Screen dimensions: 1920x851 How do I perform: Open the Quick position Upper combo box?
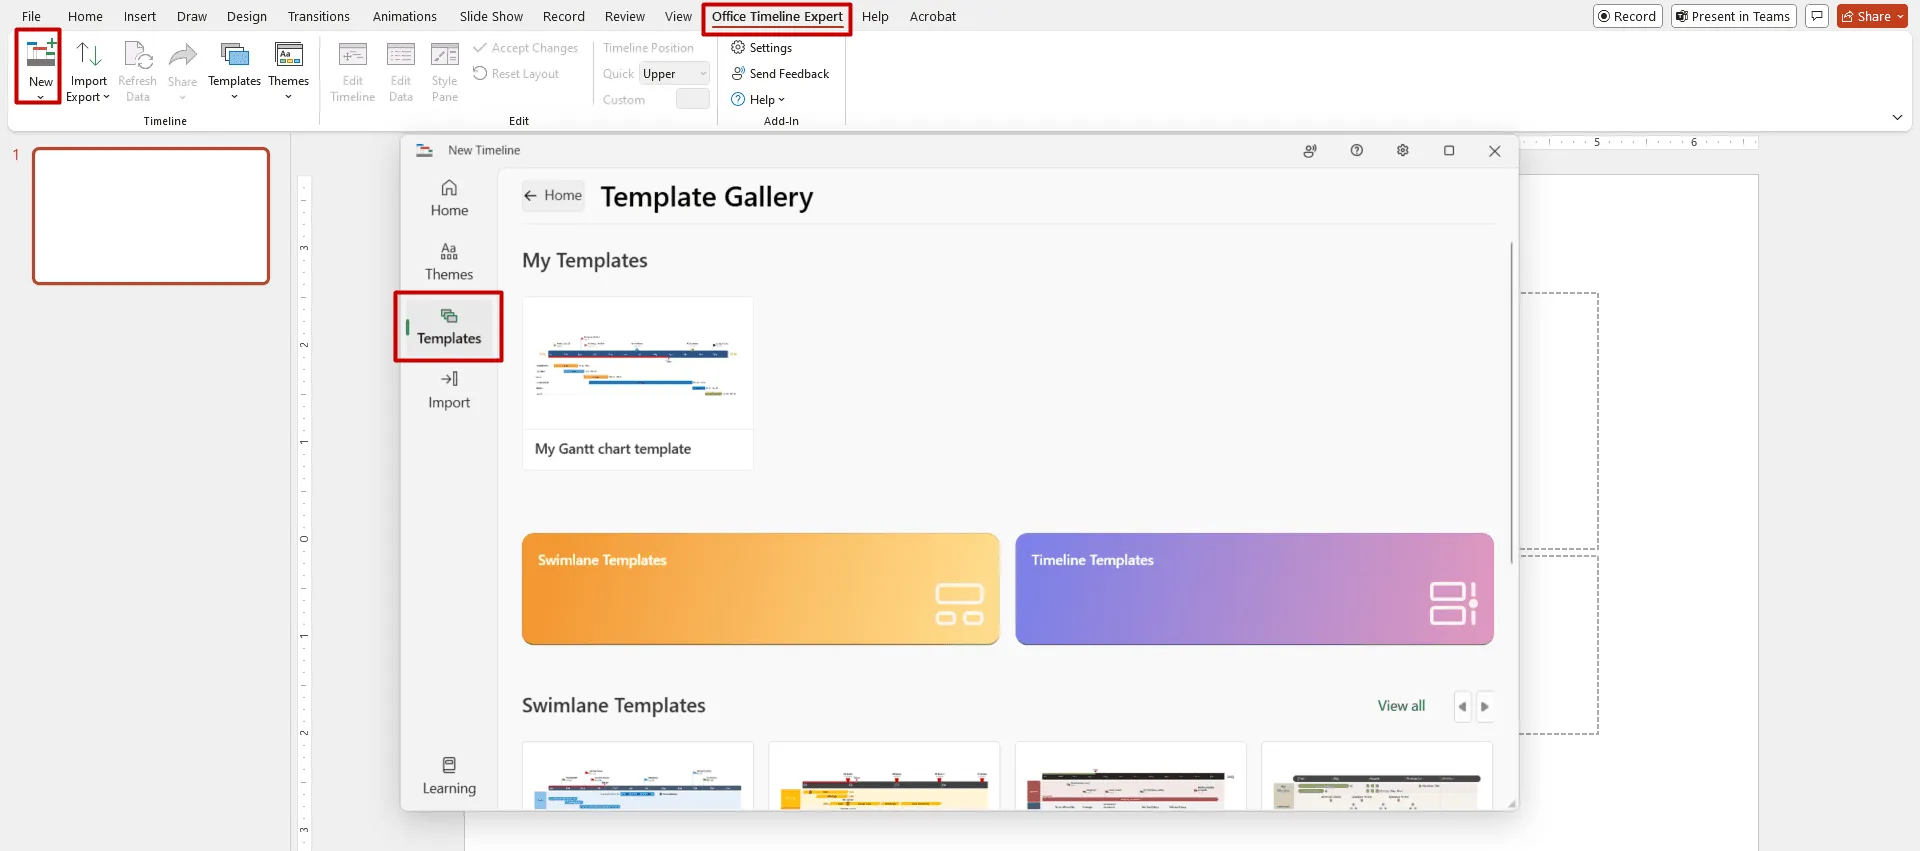pos(674,74)
